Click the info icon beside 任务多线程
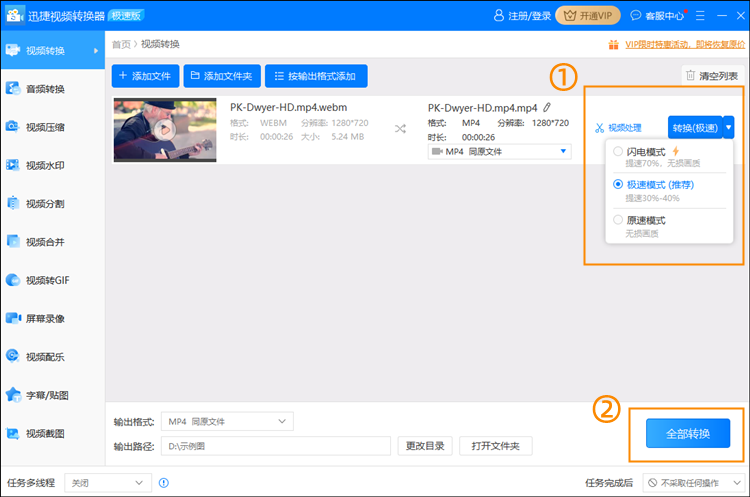 point(164,483)
